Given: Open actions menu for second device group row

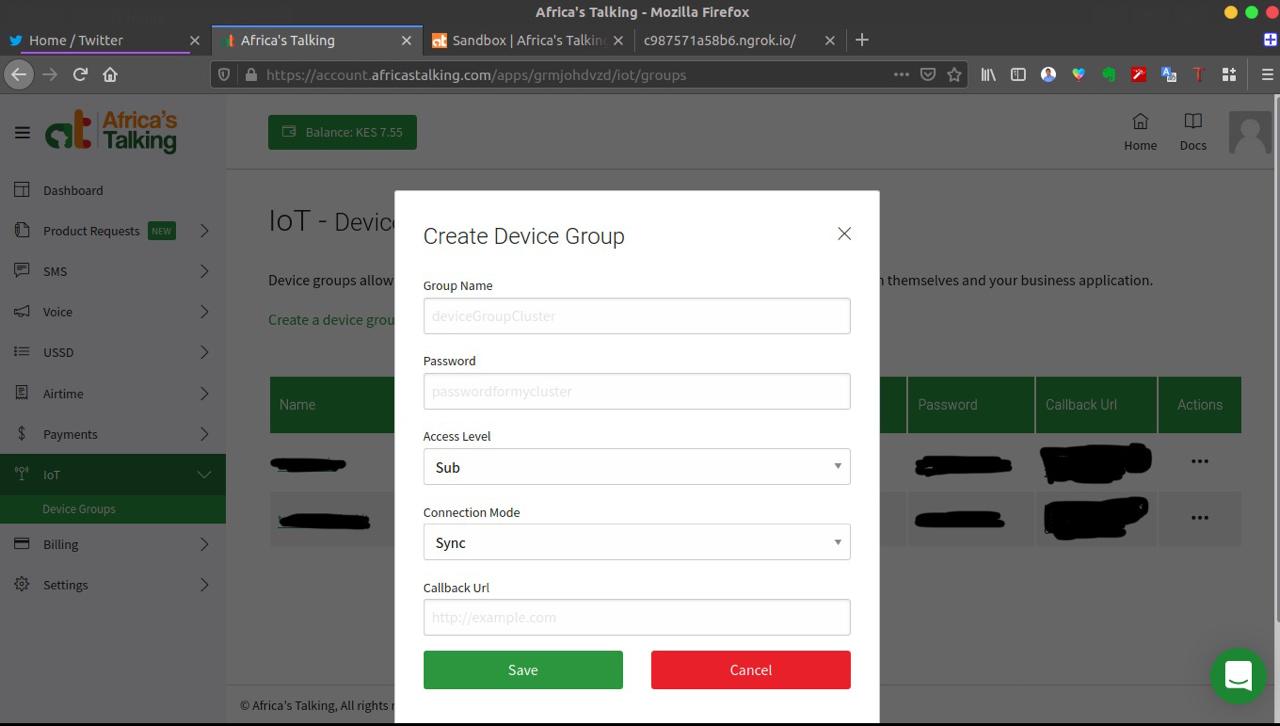Looking at the screenshot, I should tap(1200, 518).
